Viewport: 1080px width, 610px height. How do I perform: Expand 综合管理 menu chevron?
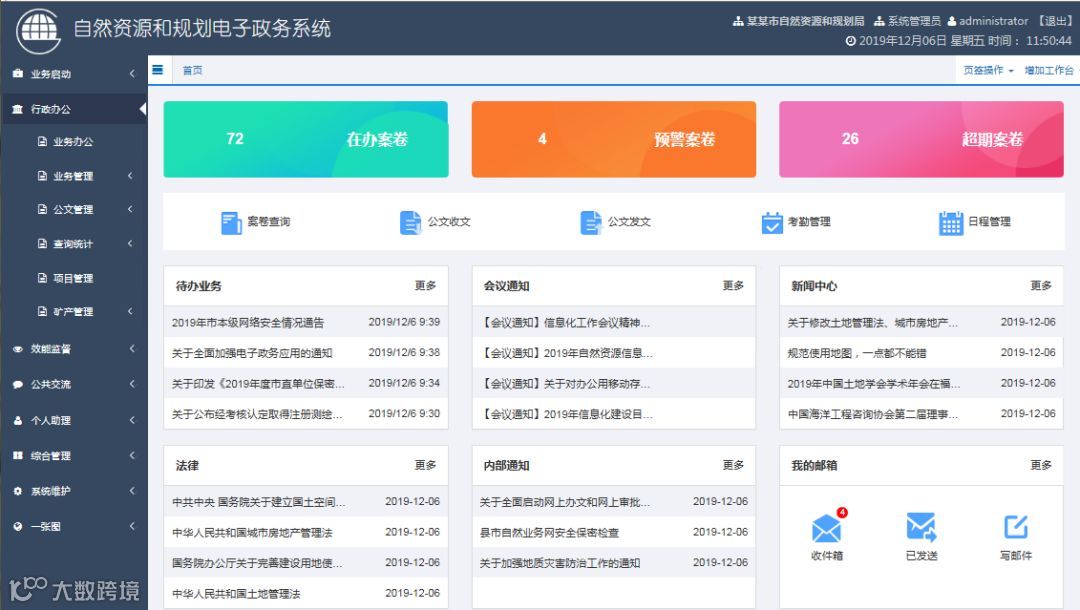click(132, 455)
